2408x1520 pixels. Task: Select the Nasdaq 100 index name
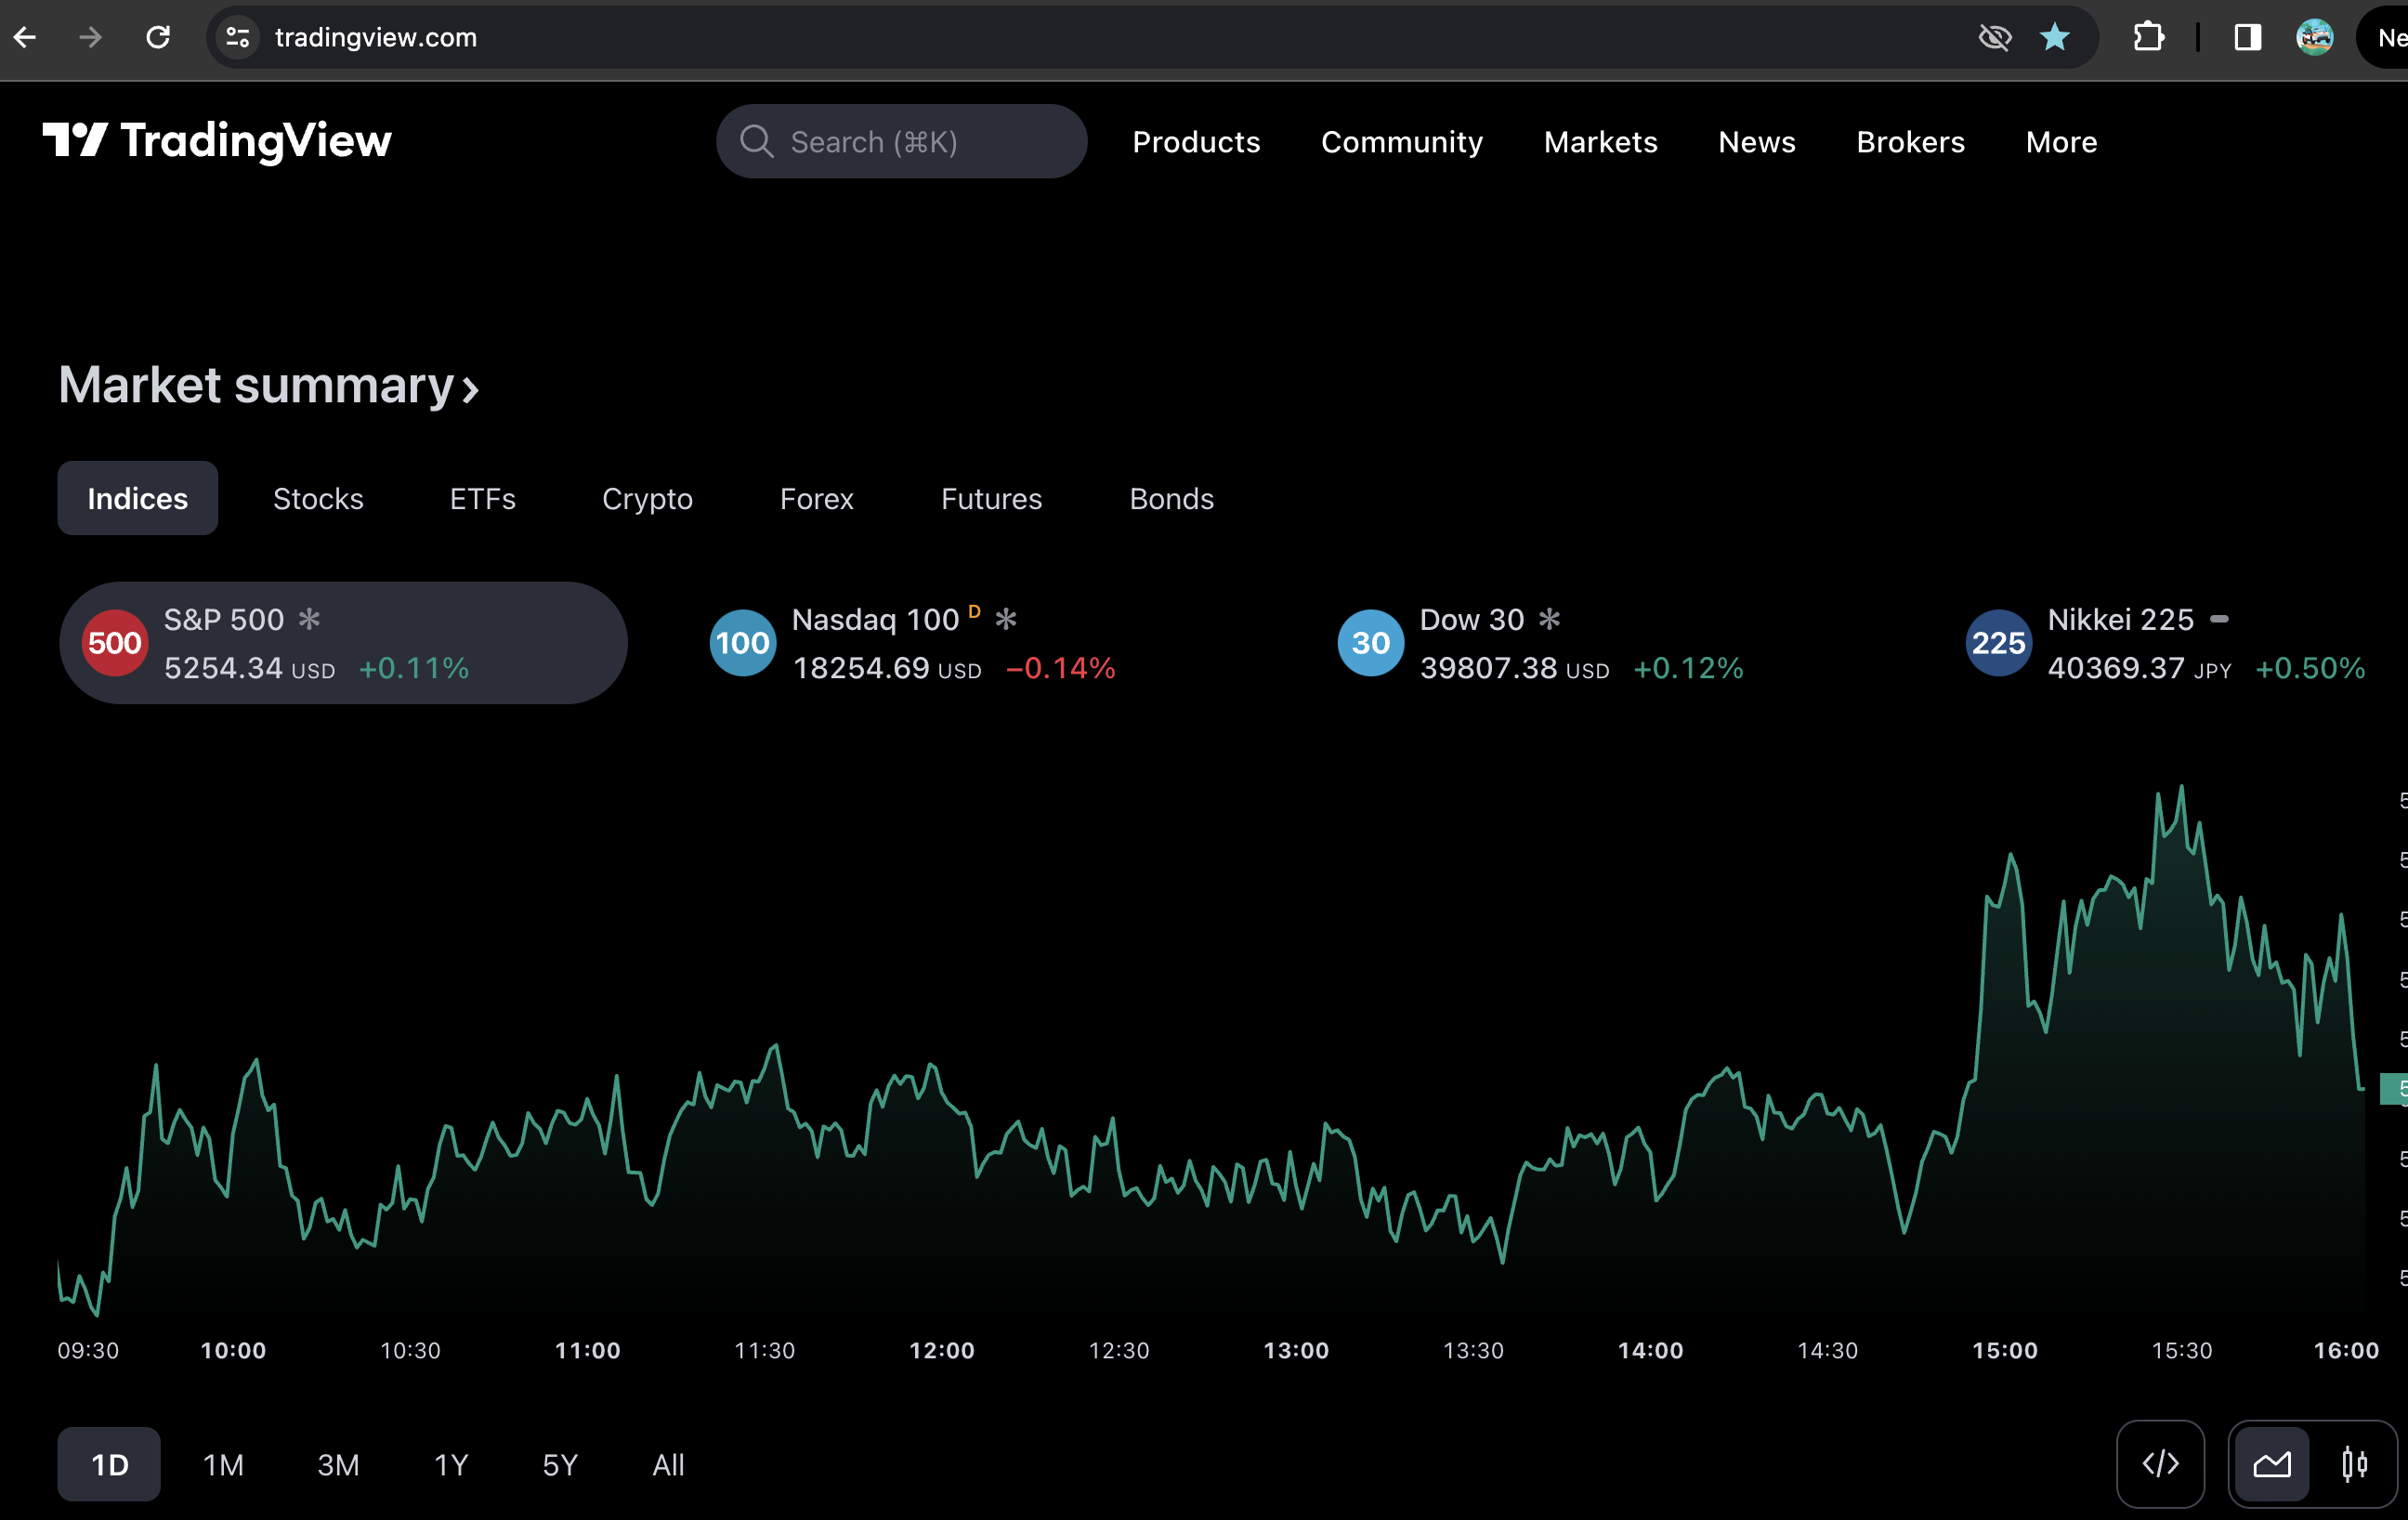pyautogui.click(x=875, y=619)
